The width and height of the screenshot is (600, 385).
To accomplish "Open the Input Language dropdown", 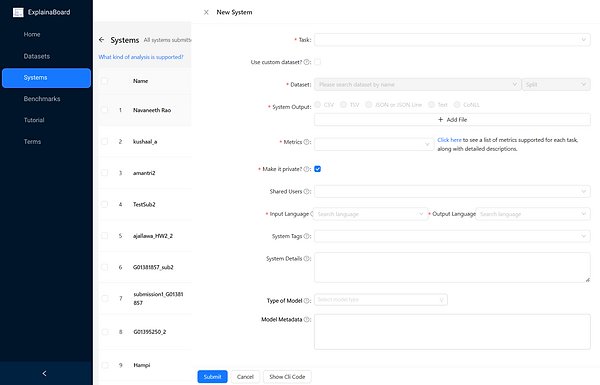I will (x=370, y=214).
